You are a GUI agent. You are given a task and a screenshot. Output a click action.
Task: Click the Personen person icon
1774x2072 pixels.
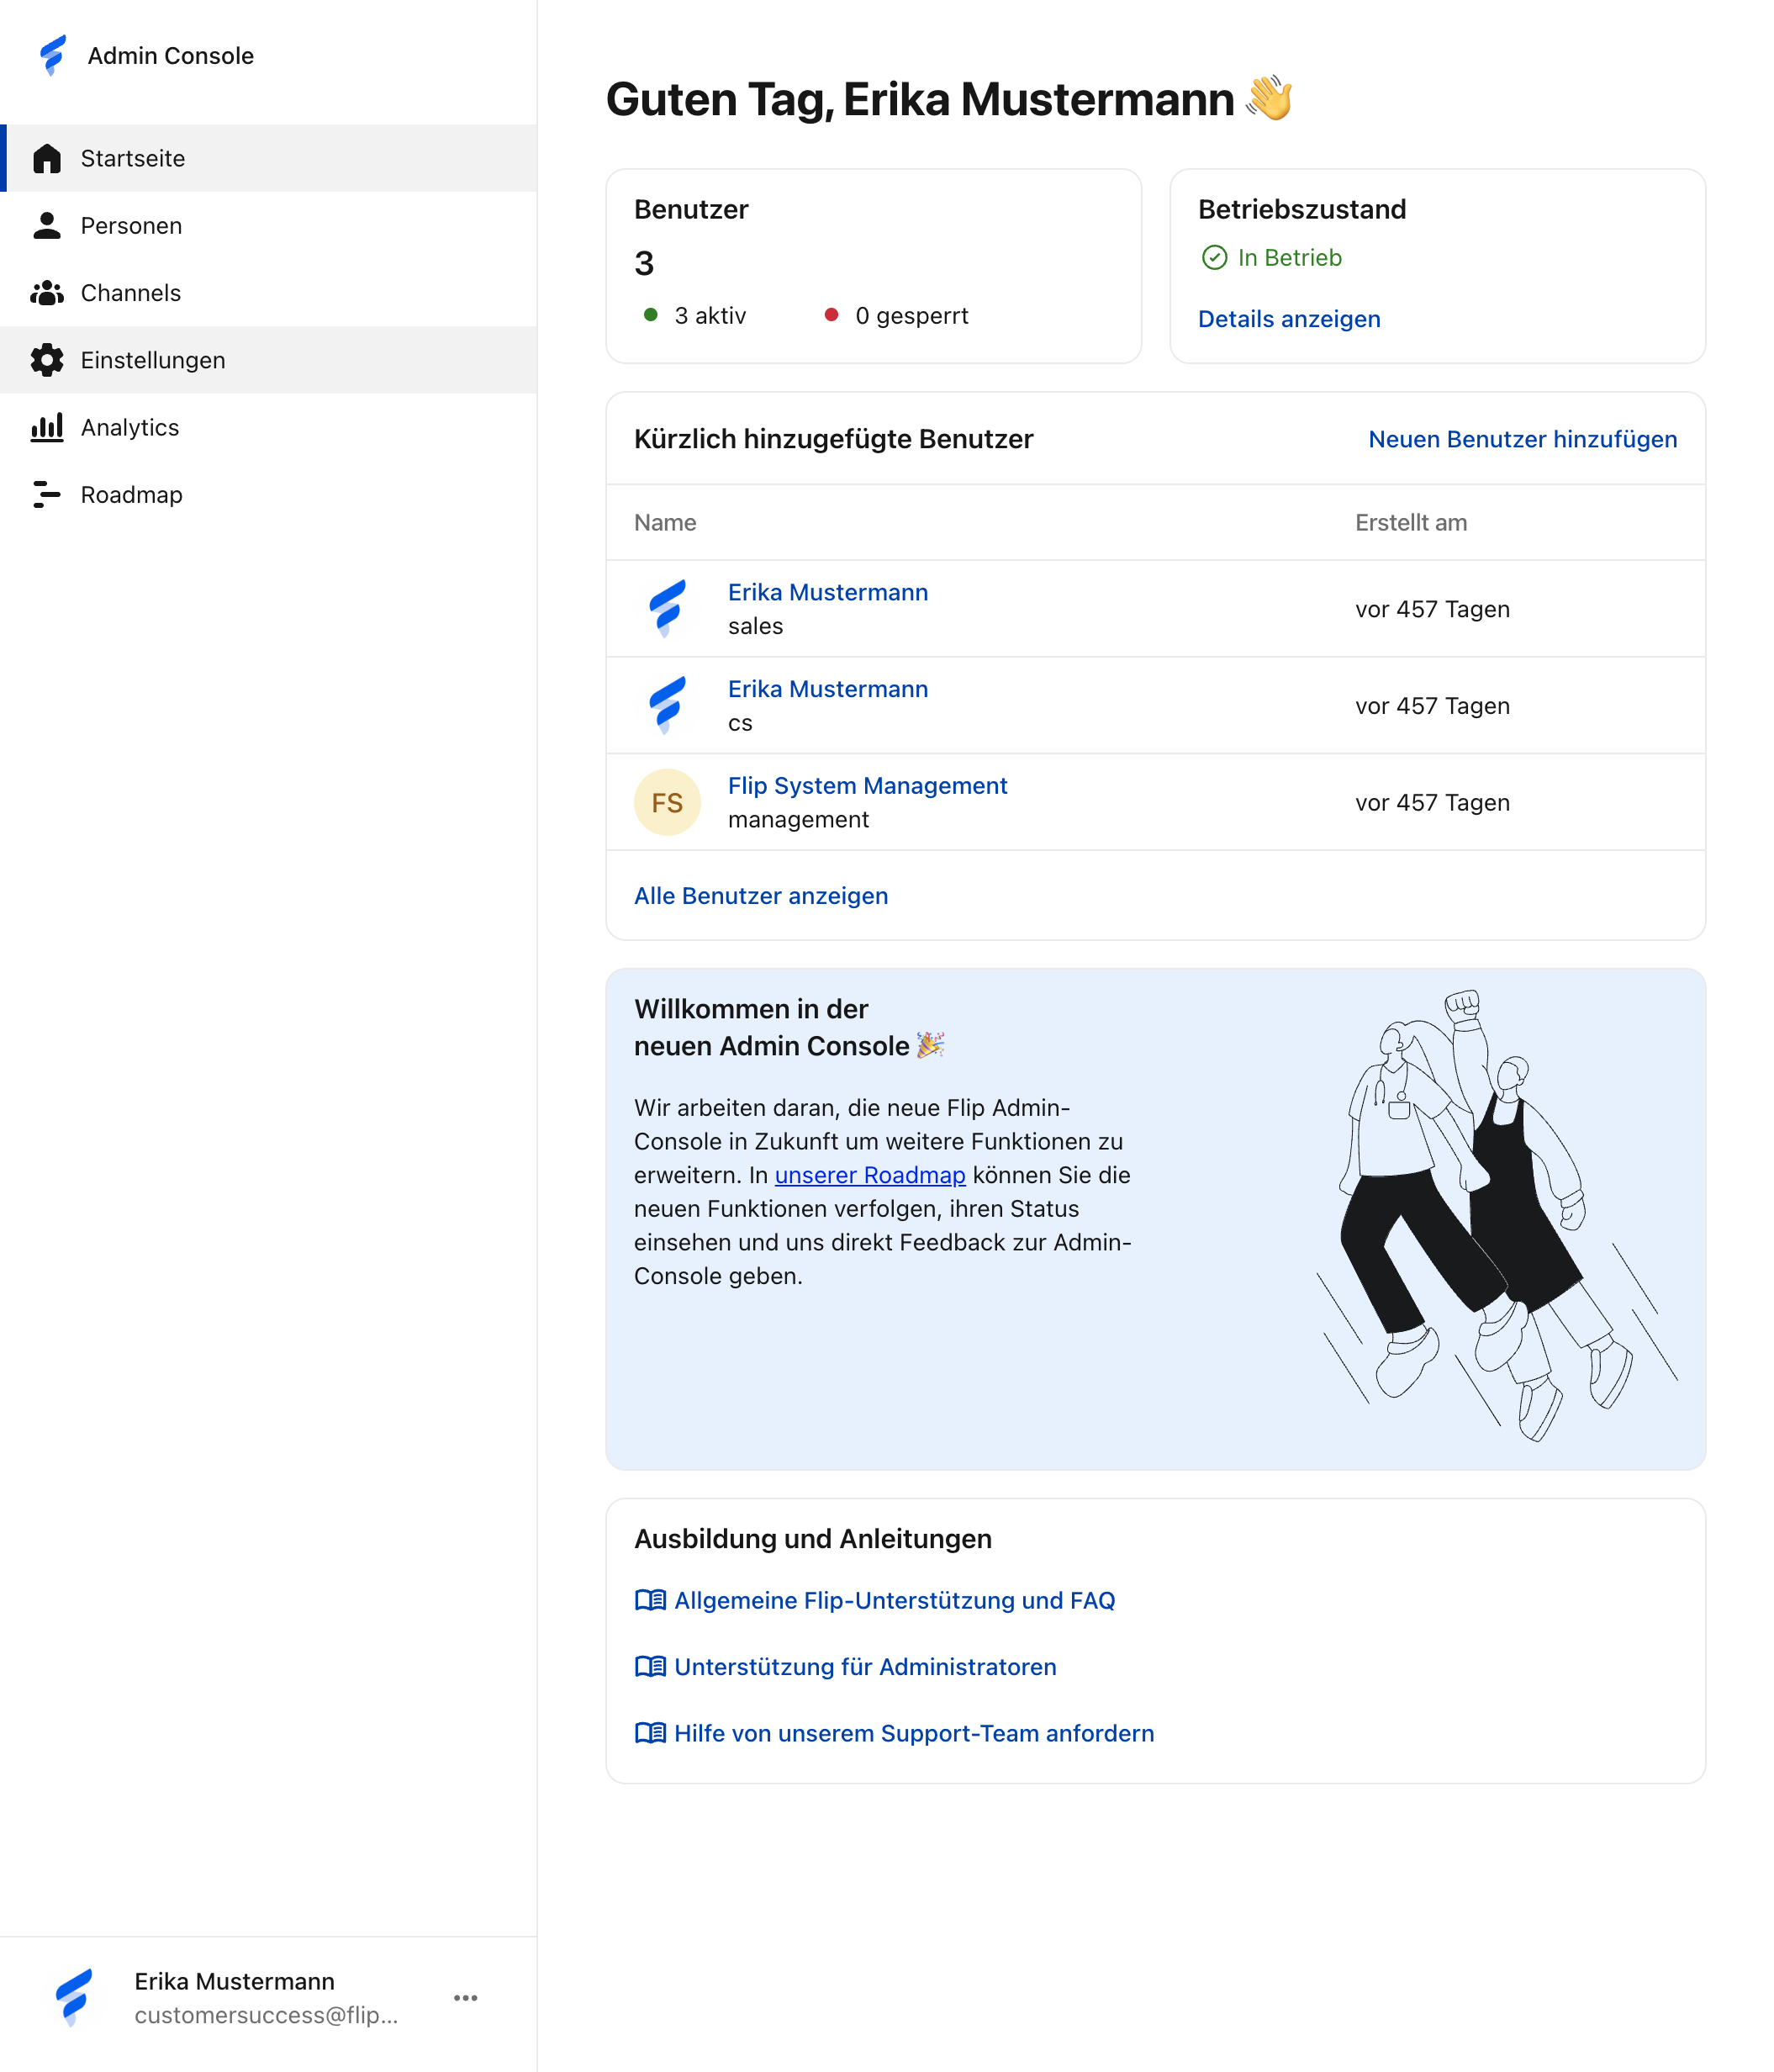[47, 225]
